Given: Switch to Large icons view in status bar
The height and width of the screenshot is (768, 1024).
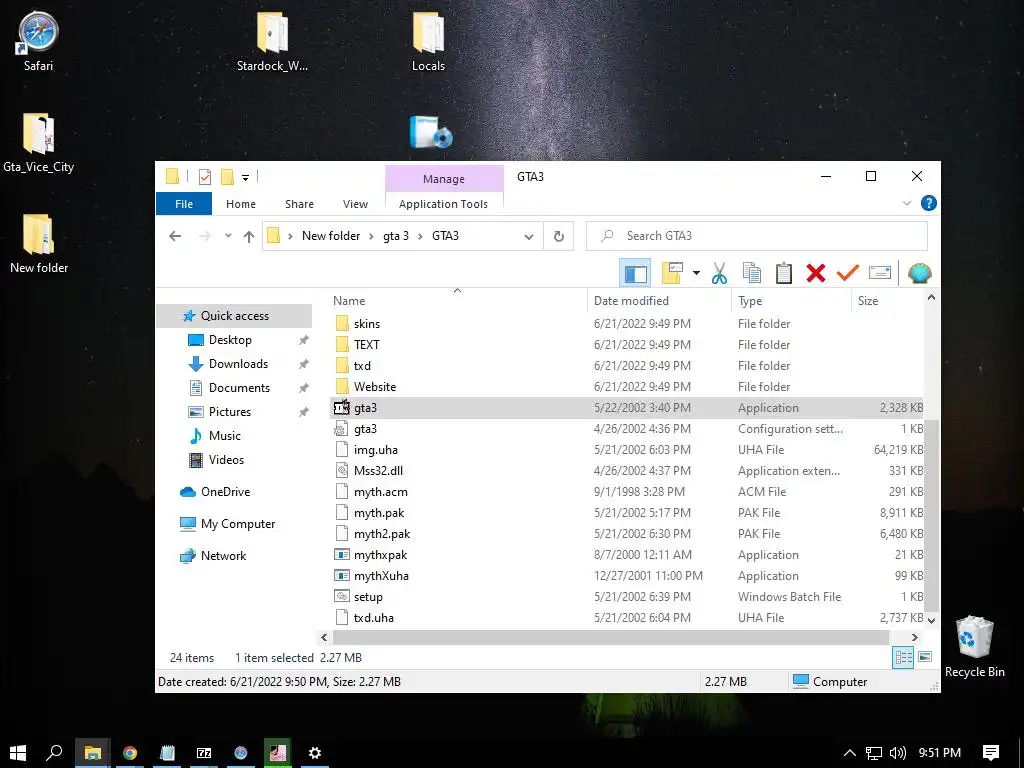Looking at the screenshot, I should coord(925,657).
